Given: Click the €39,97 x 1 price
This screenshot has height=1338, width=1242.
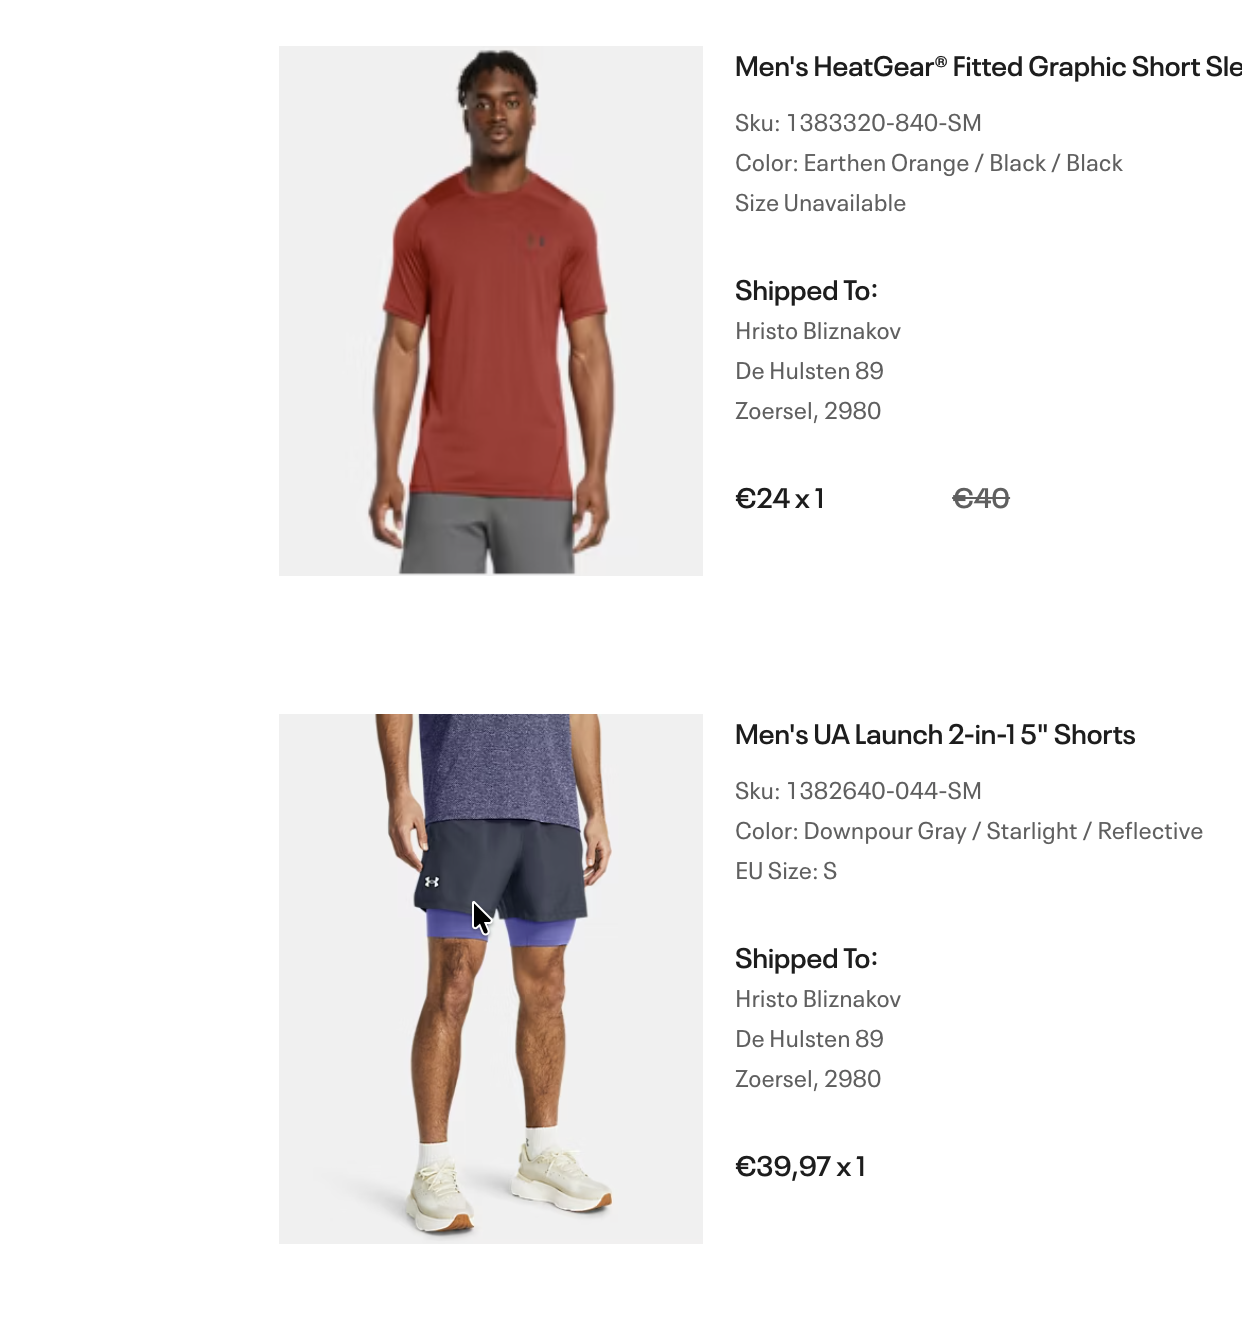Looking at the screenshot, I should [x=800, y=1166].
